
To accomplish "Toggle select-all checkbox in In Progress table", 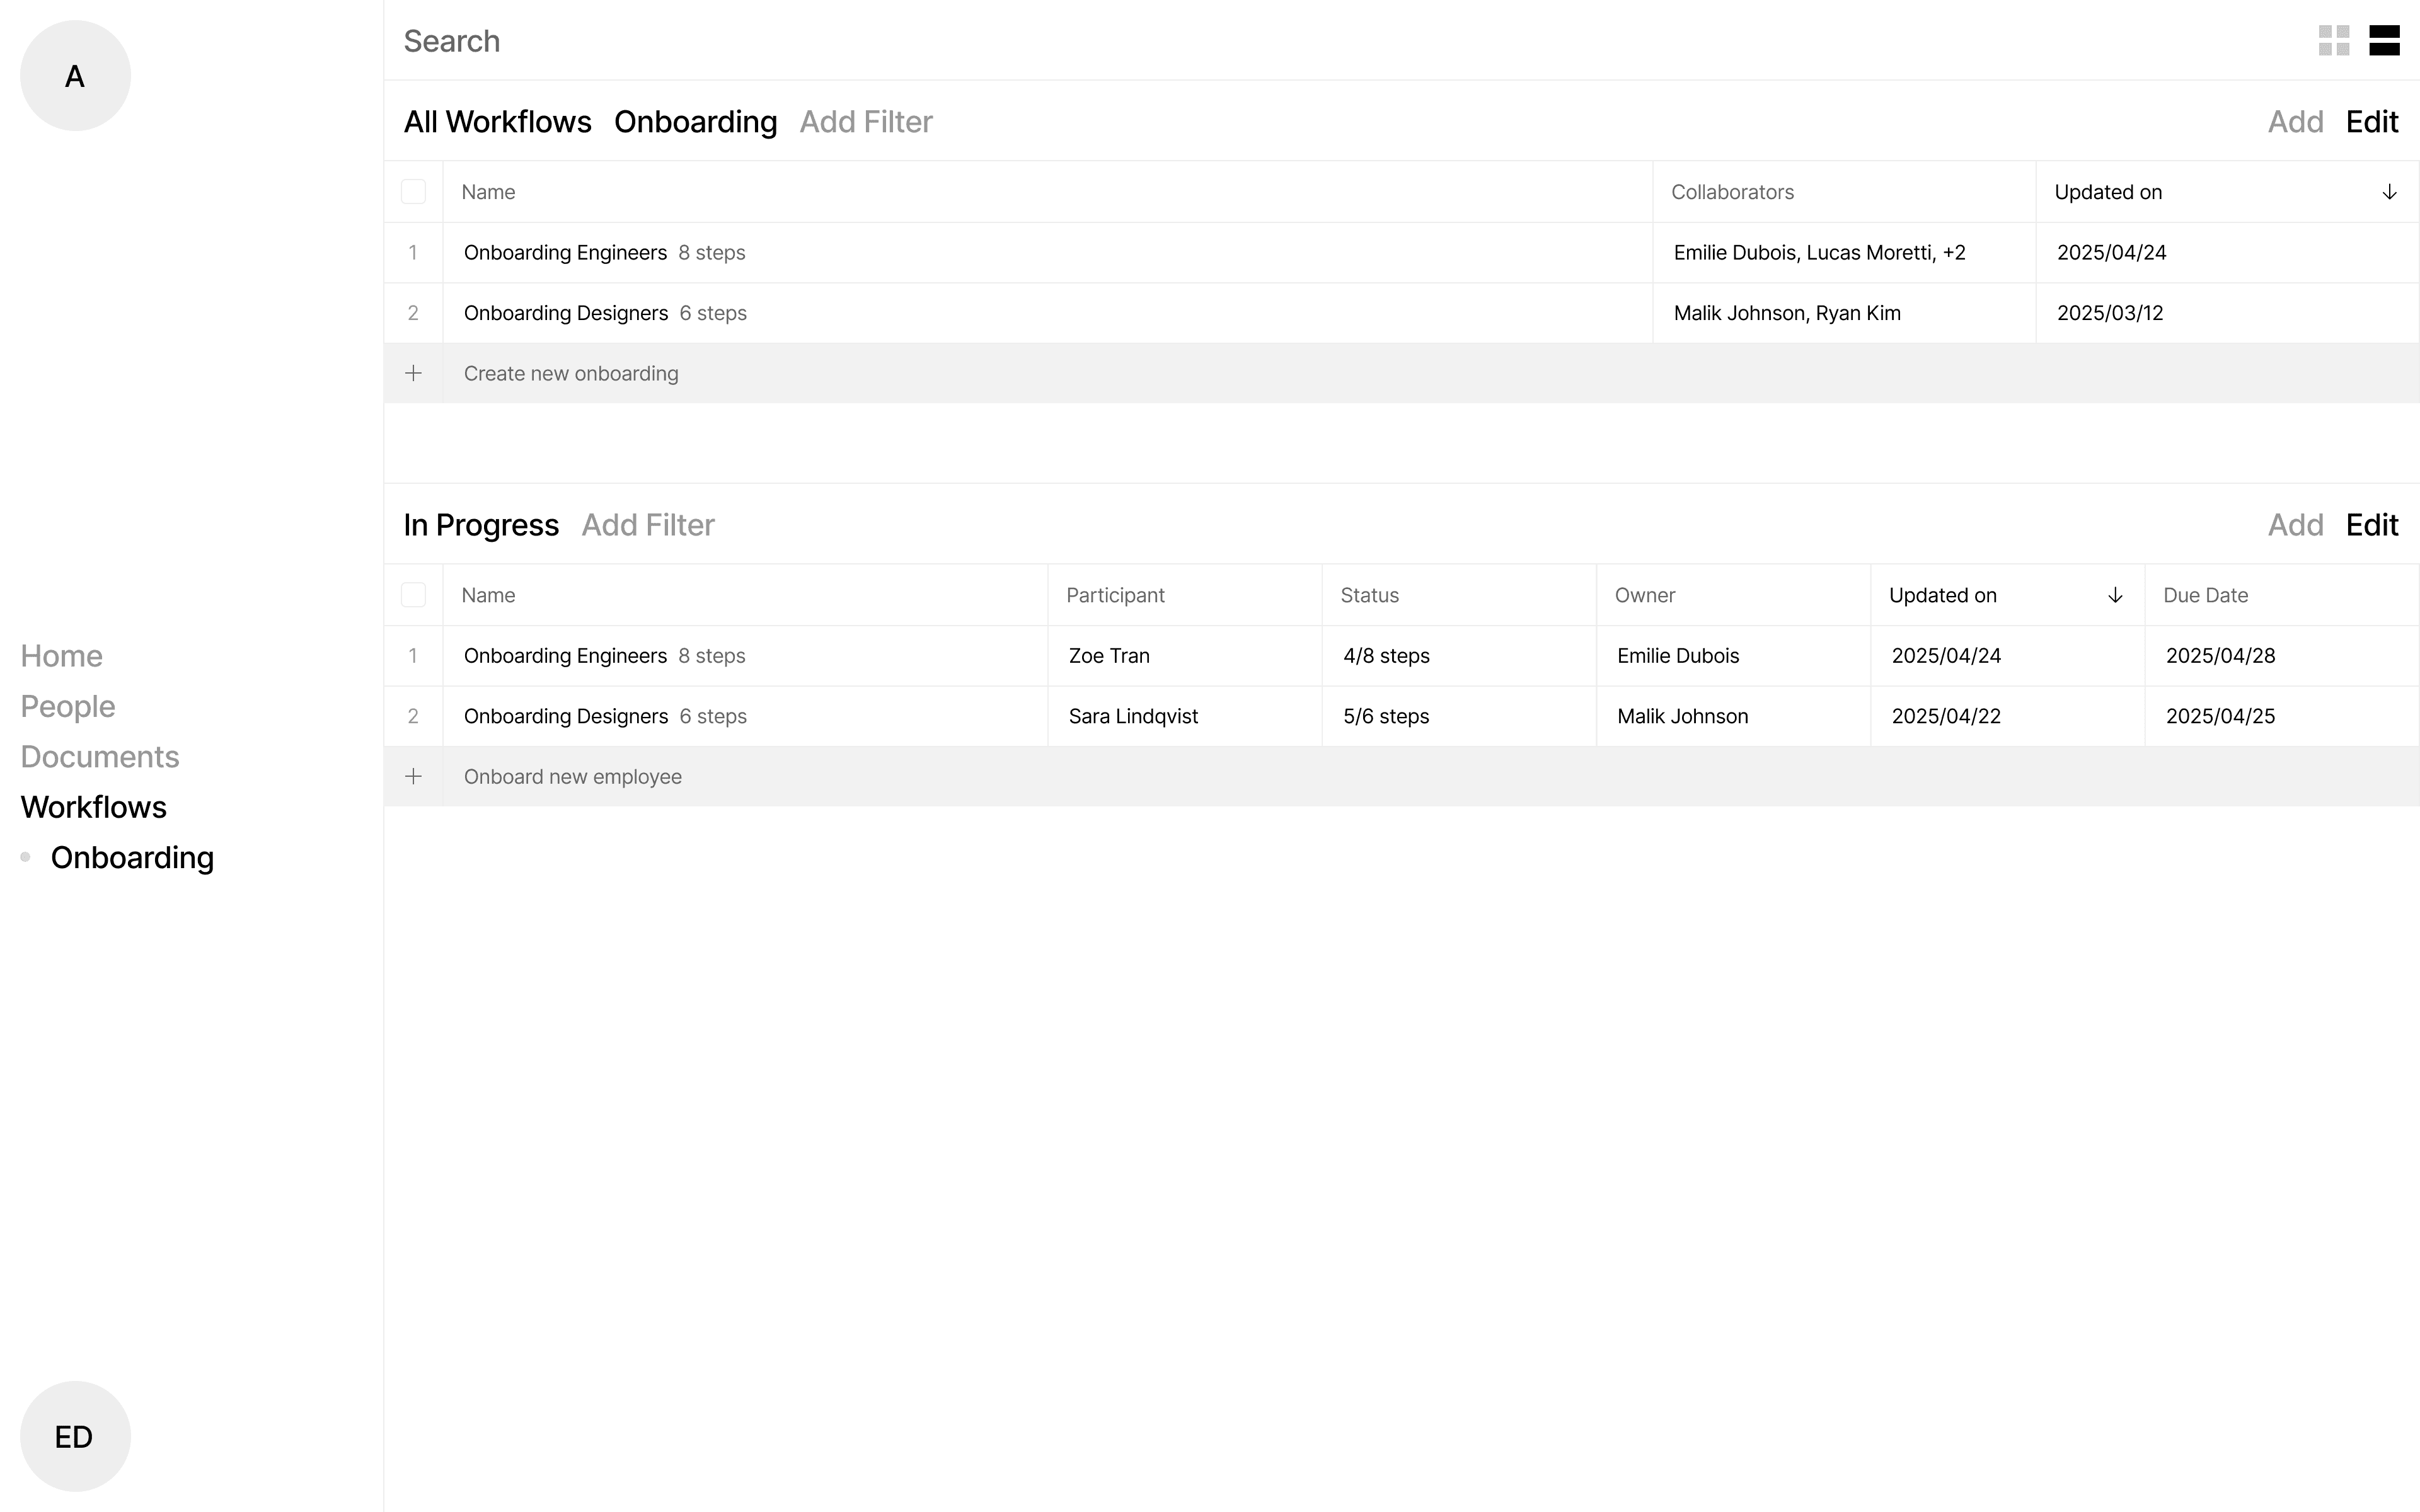I will 413,595.
